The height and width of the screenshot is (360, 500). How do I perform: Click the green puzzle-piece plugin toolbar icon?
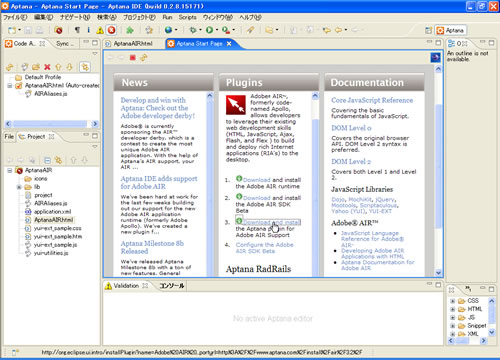(130, 30)
